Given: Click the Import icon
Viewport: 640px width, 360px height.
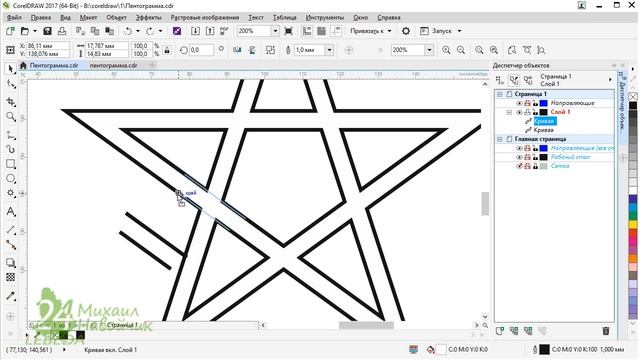Looking at the screenshot, I should coord(196,31).
